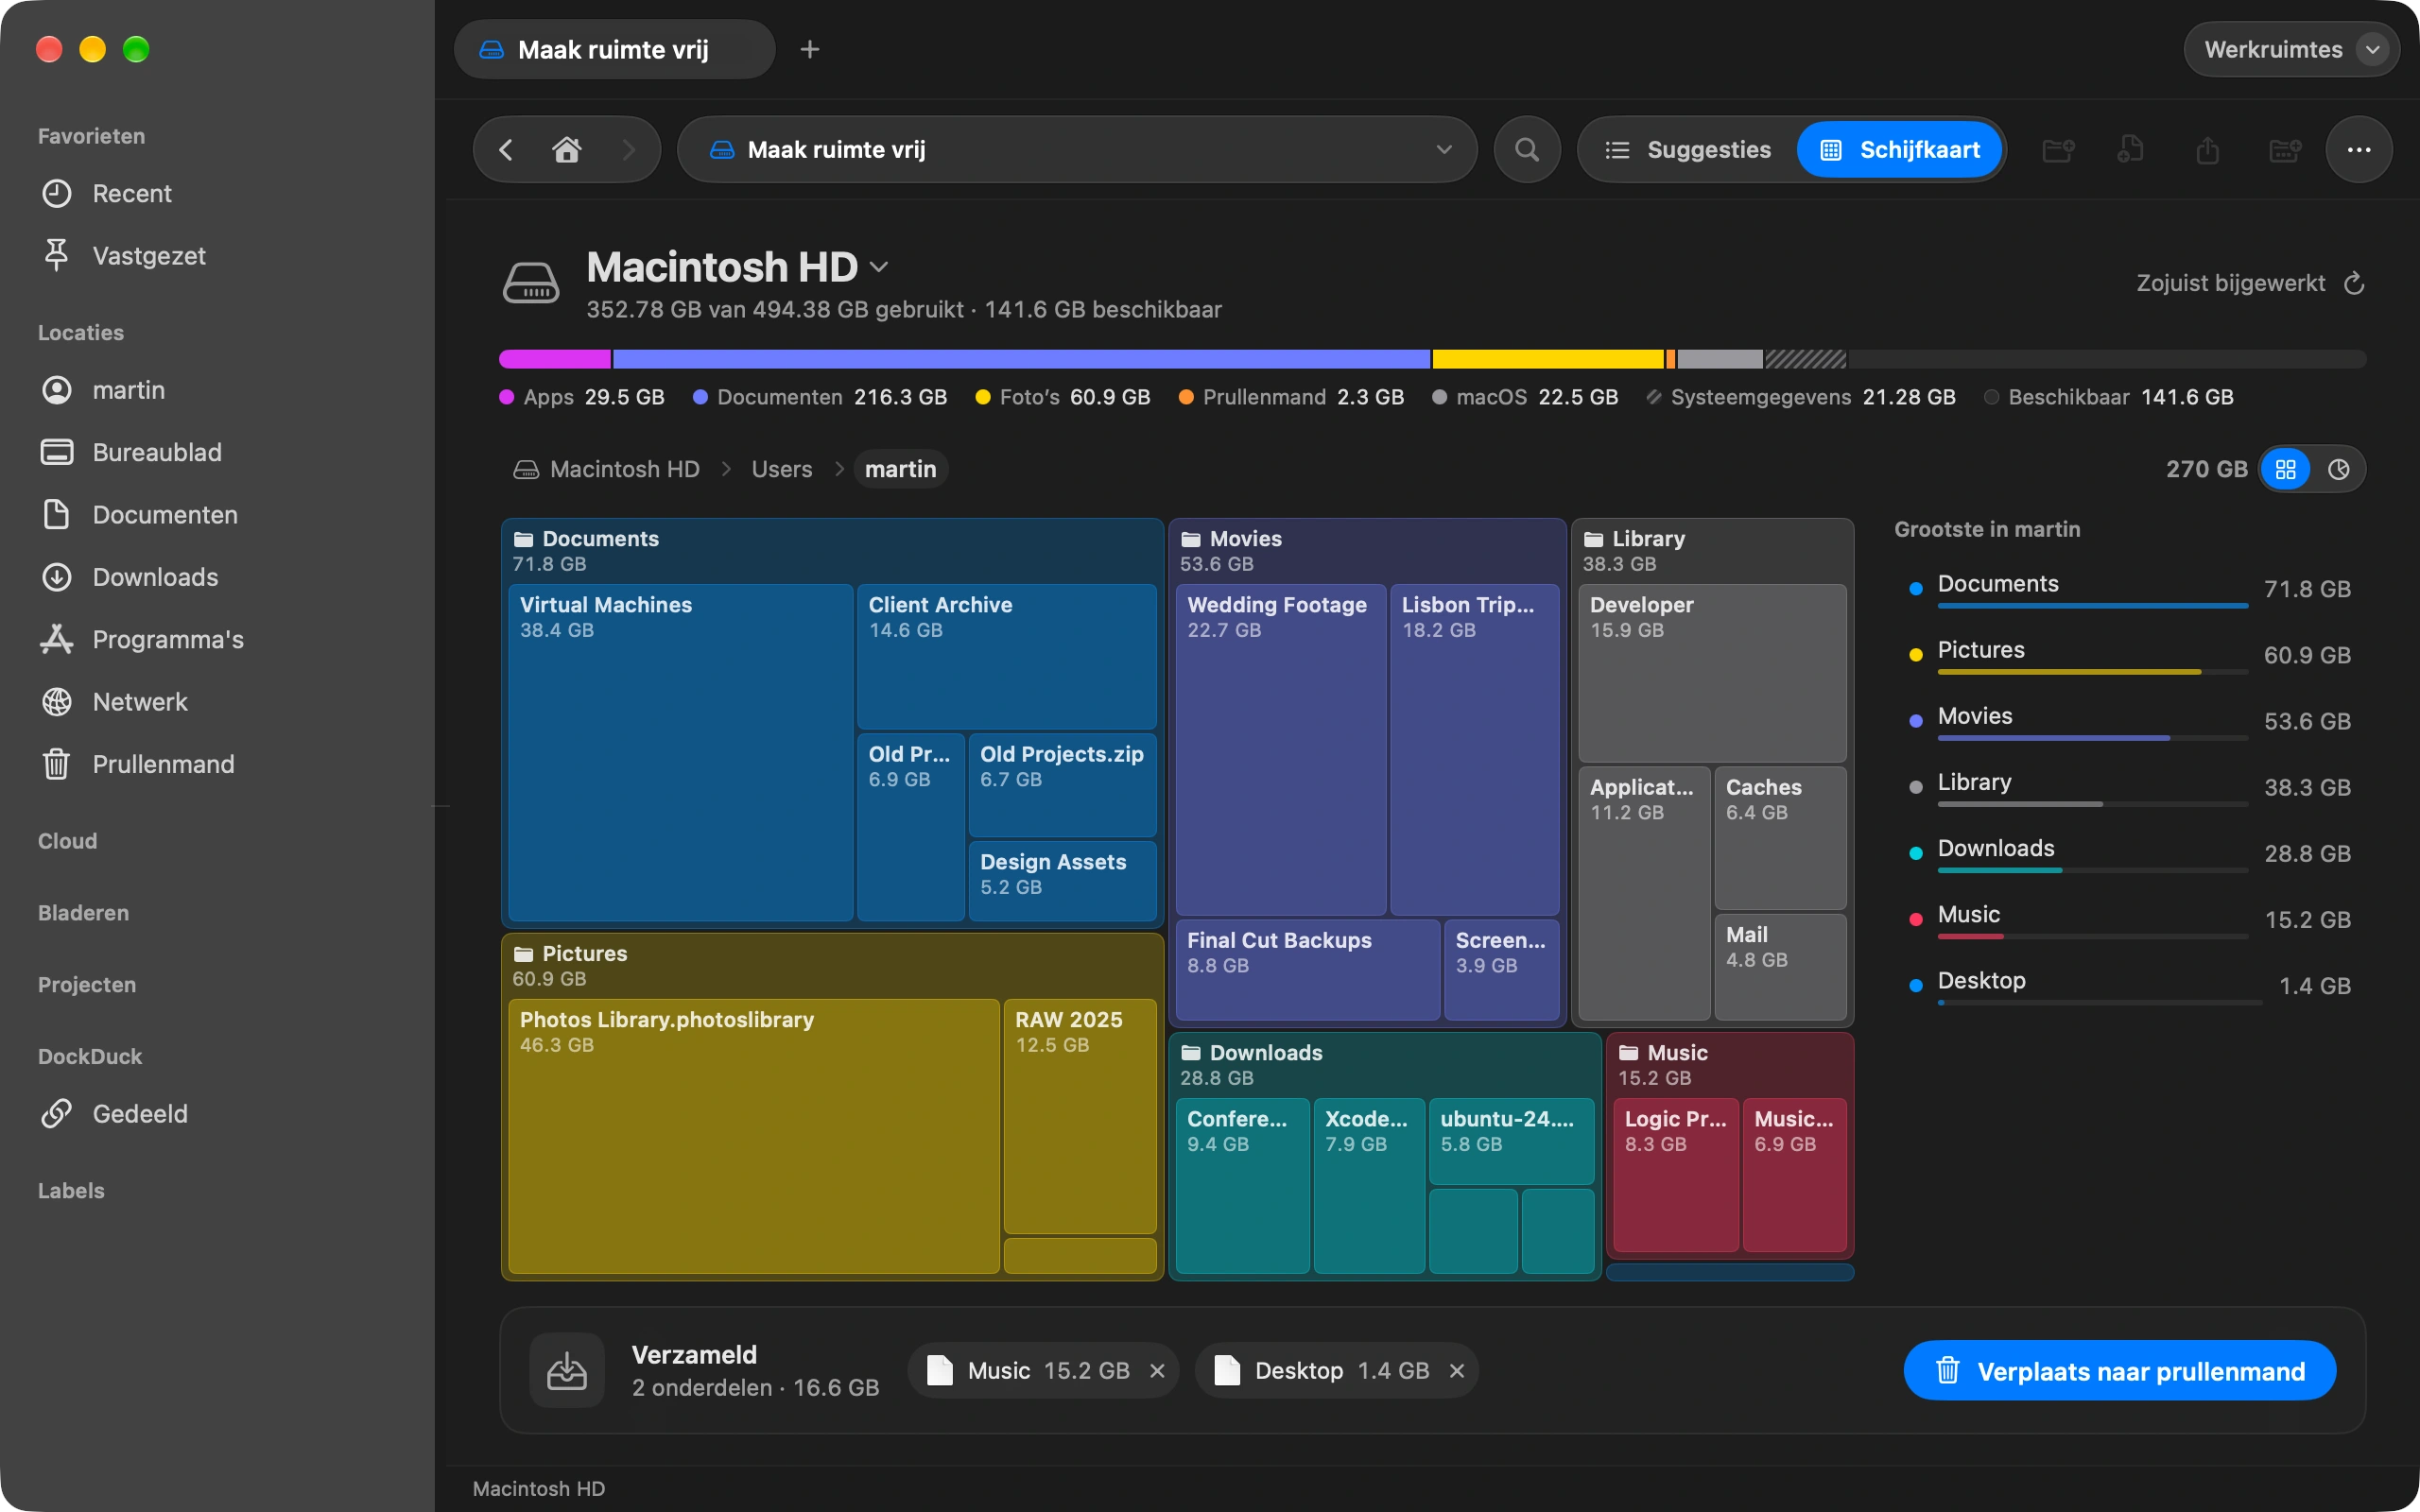The image size is (2420, 1512).
Task: Click the Apps 29.5 GB legend entry
Action: pos(581,397)
